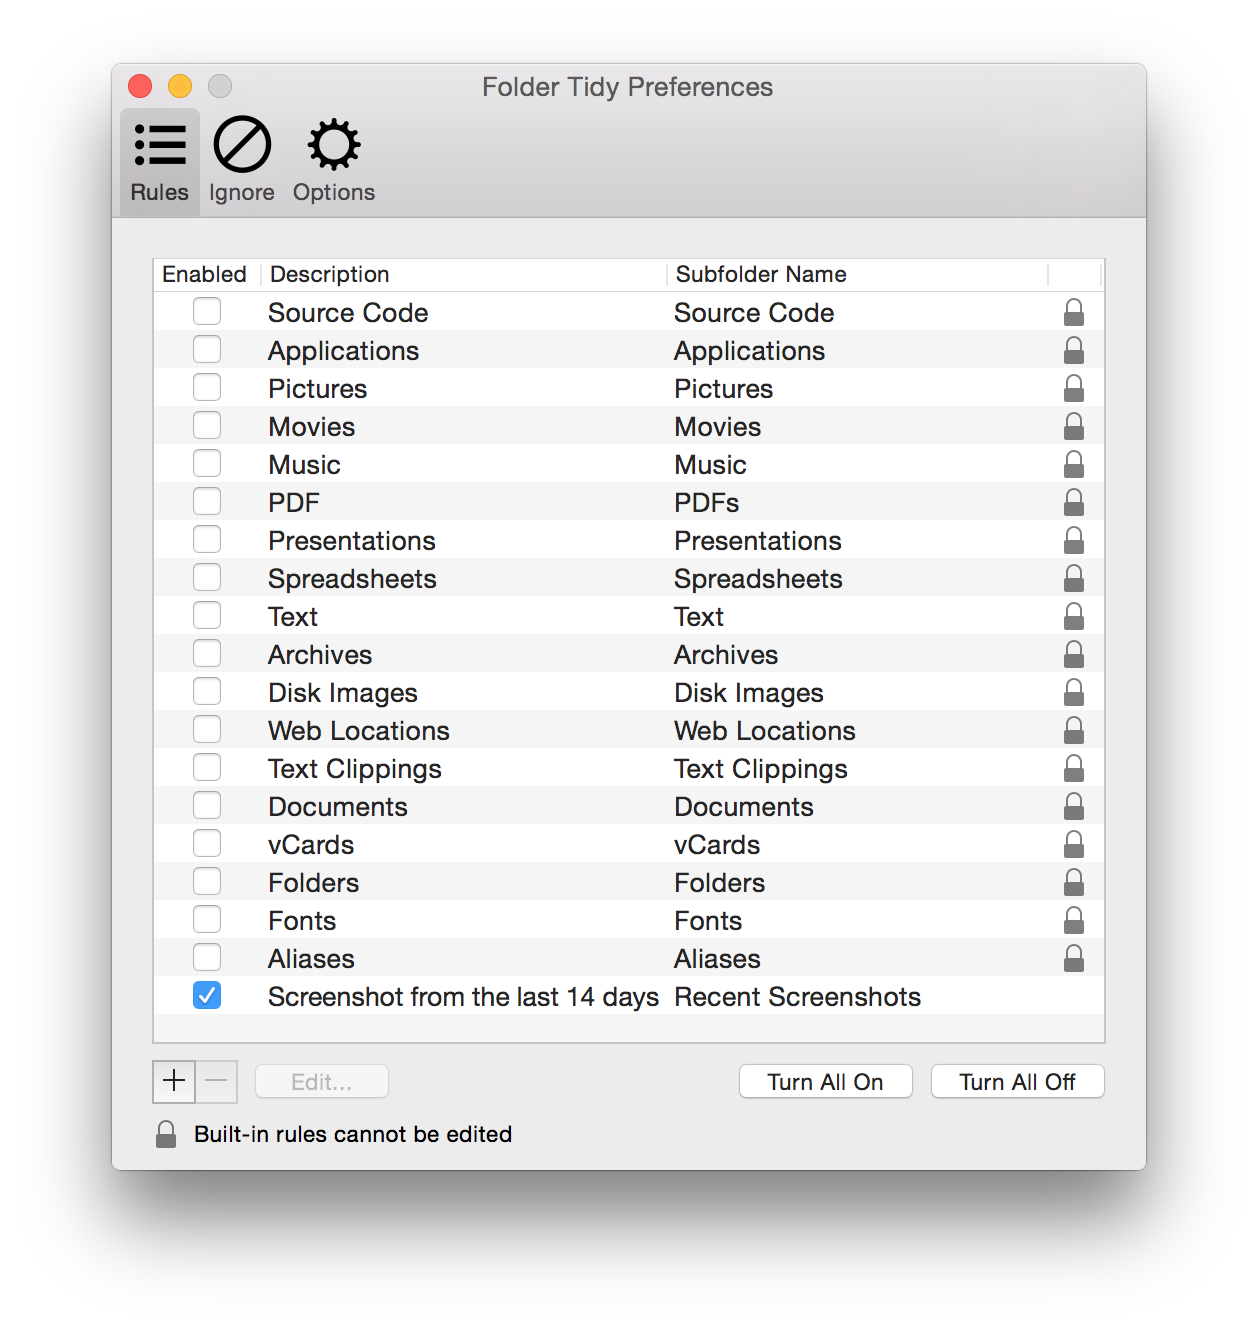This screenshot has height=1330, width=1258.
Task: Open the Options gear tab
Action: [334, 161]
